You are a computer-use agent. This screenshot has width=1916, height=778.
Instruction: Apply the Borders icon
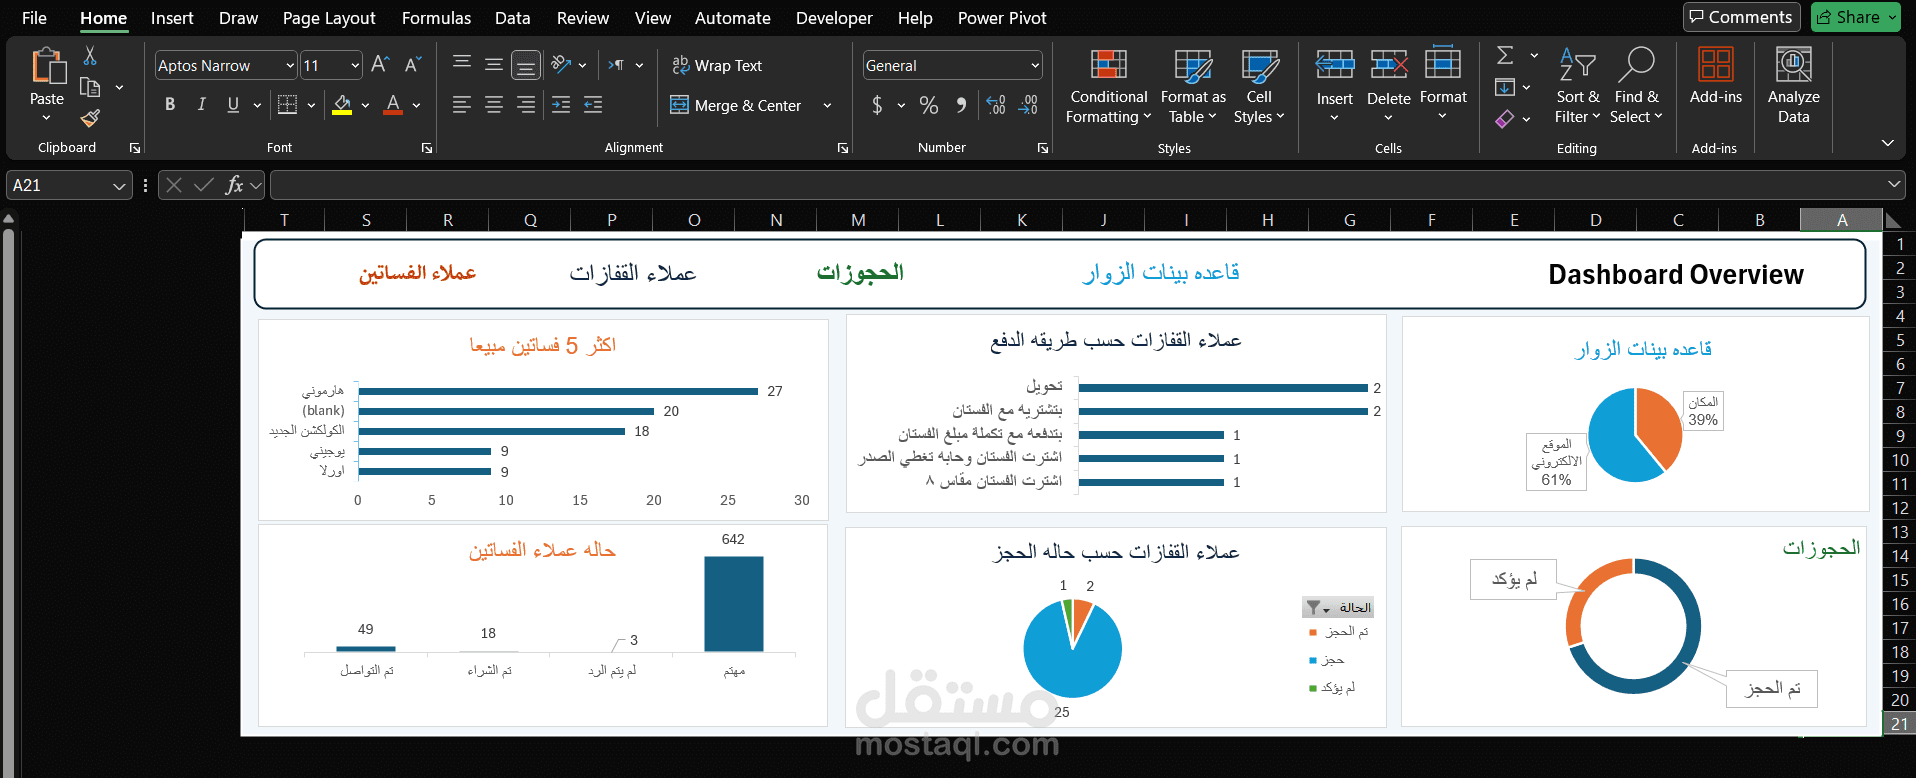pos(287,104)
